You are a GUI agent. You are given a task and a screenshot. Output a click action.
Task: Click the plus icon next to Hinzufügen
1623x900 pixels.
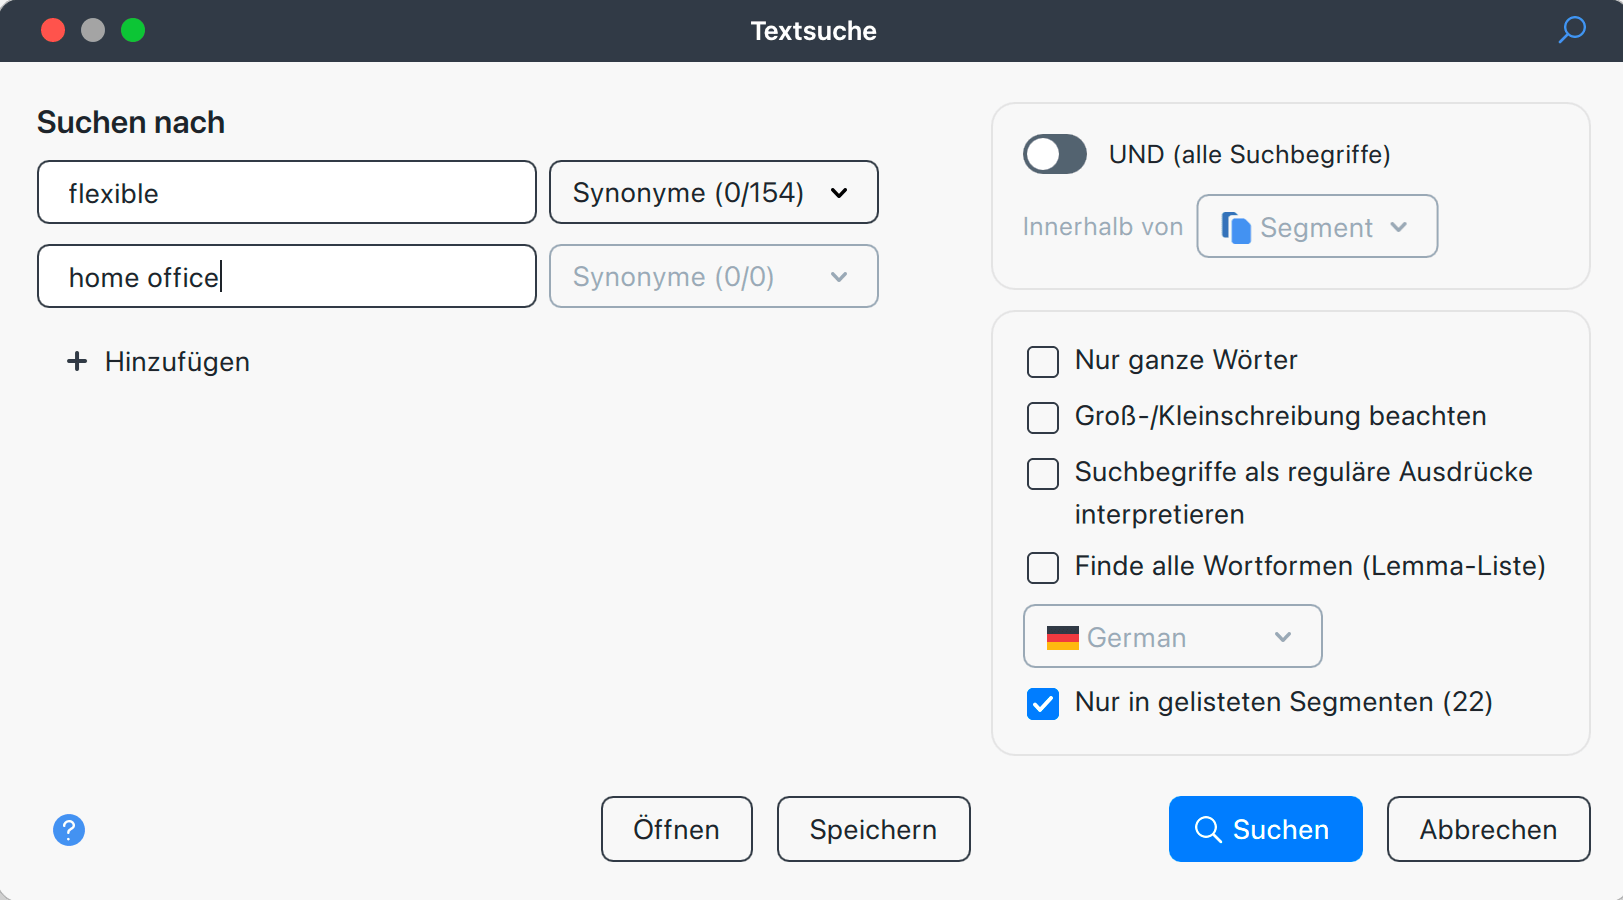click(77, 361)
